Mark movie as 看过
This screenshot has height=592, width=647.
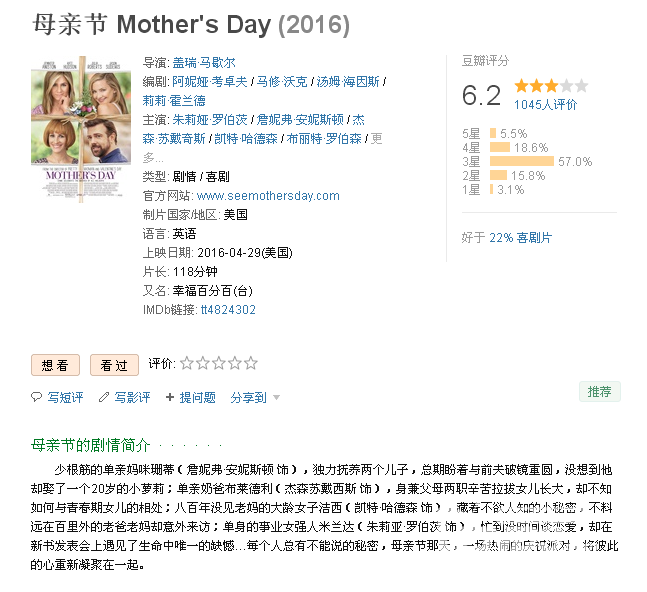point(114,365)
